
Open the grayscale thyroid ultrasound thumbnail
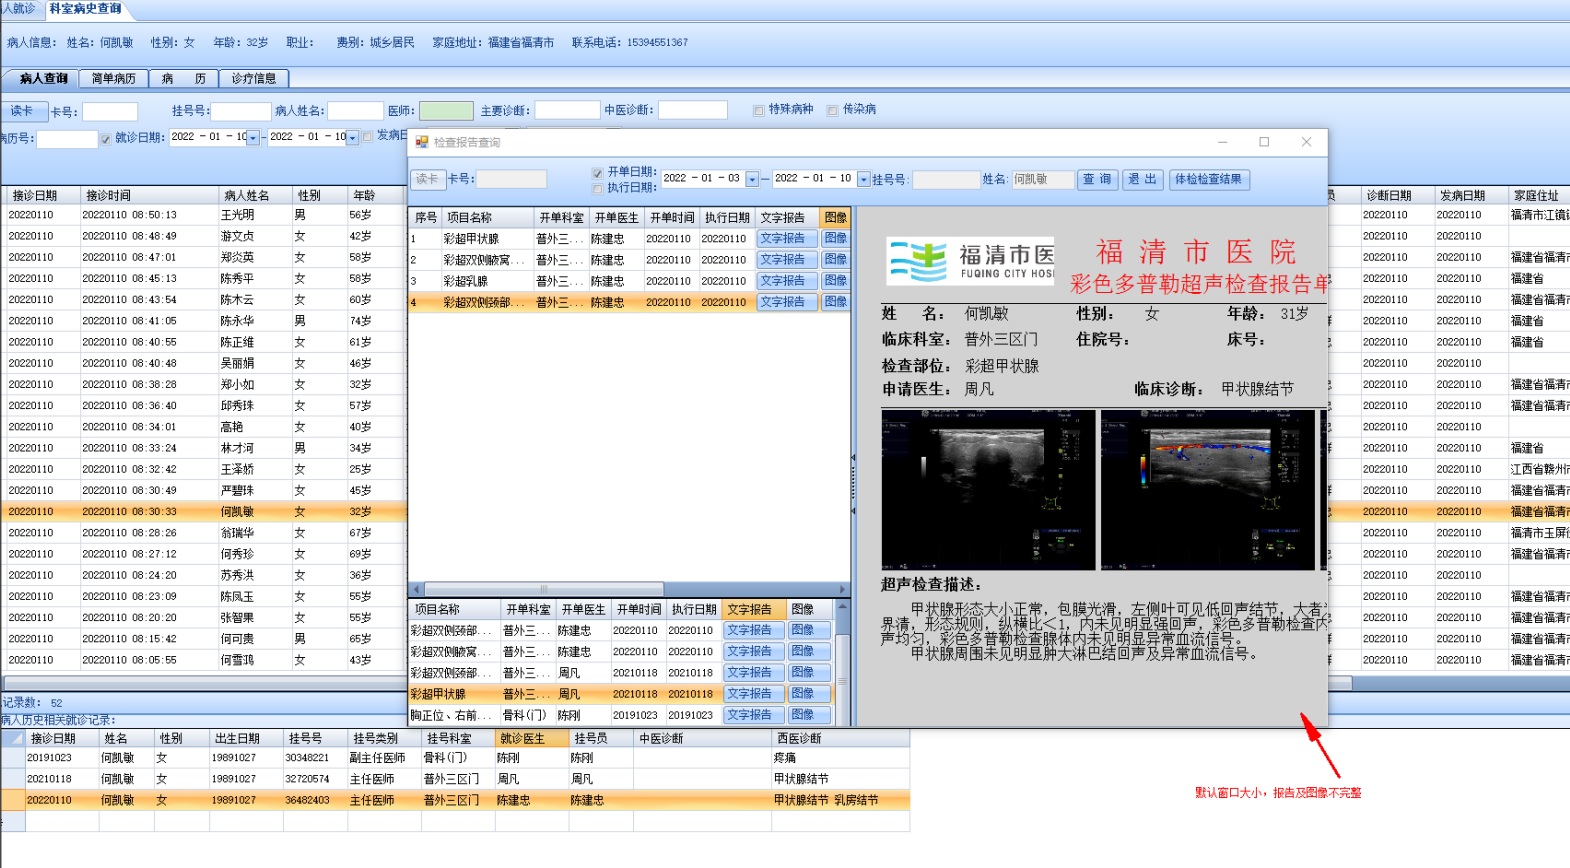(987, 490)
